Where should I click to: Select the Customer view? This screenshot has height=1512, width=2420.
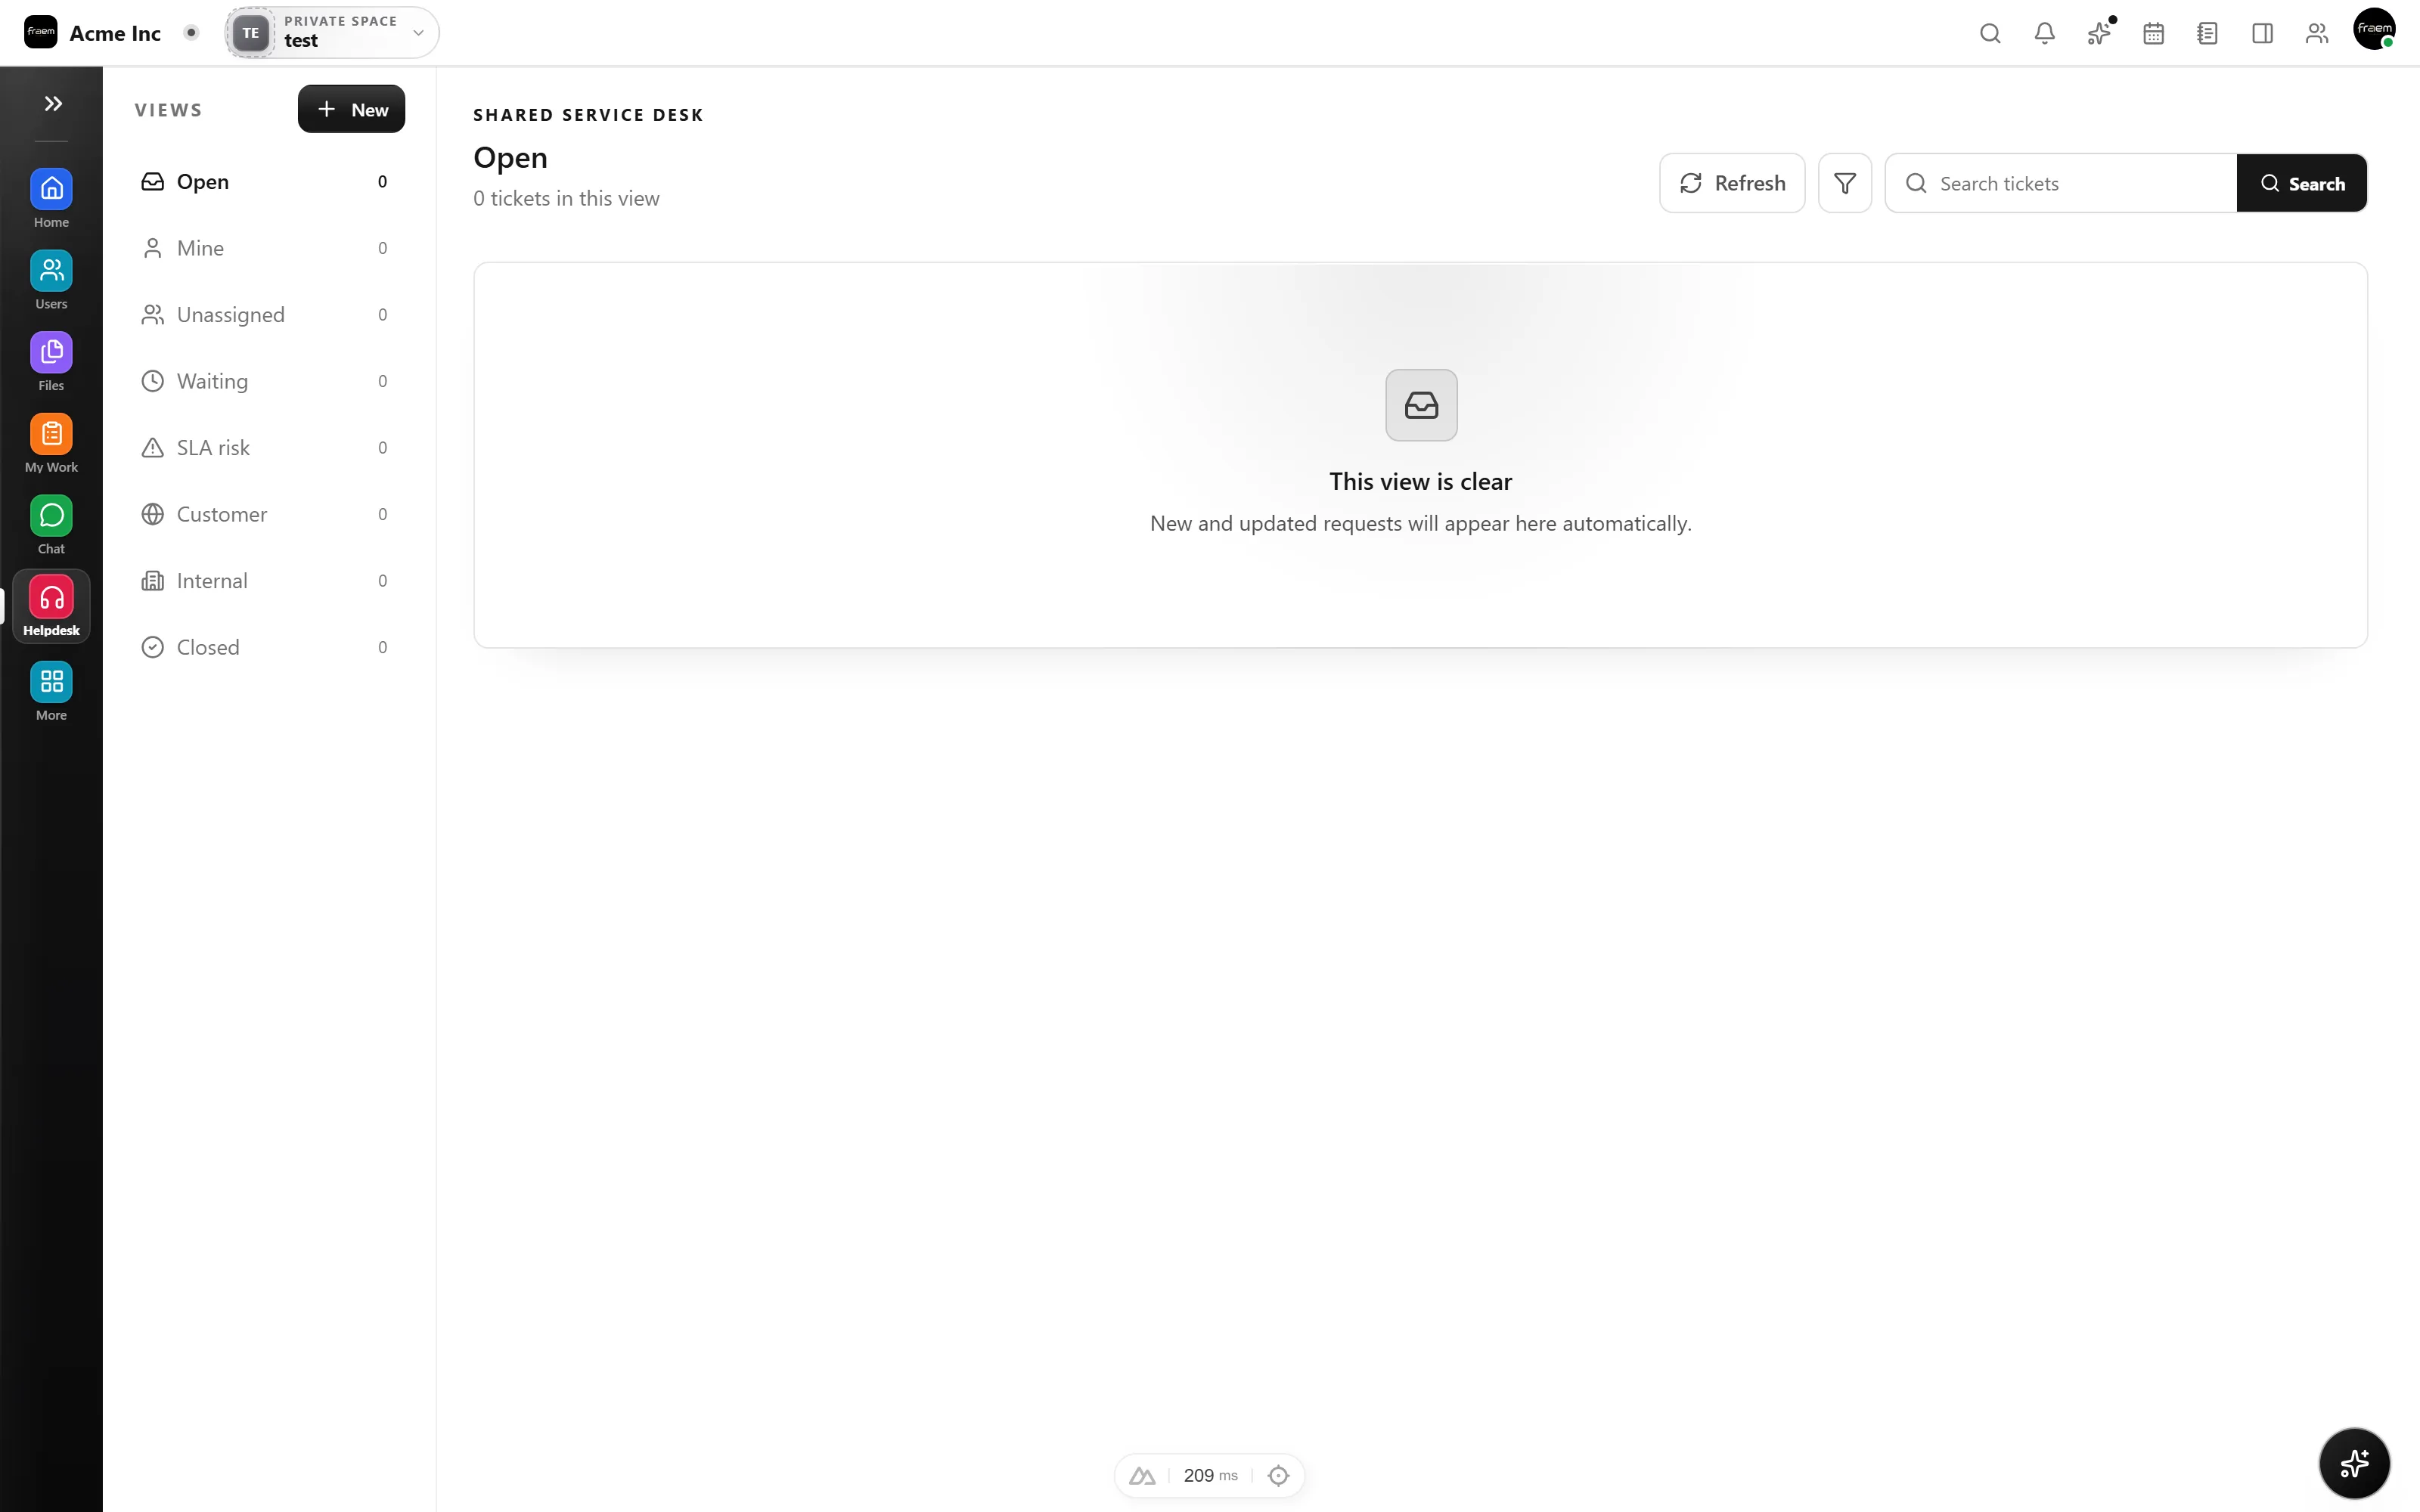(265, 514)
